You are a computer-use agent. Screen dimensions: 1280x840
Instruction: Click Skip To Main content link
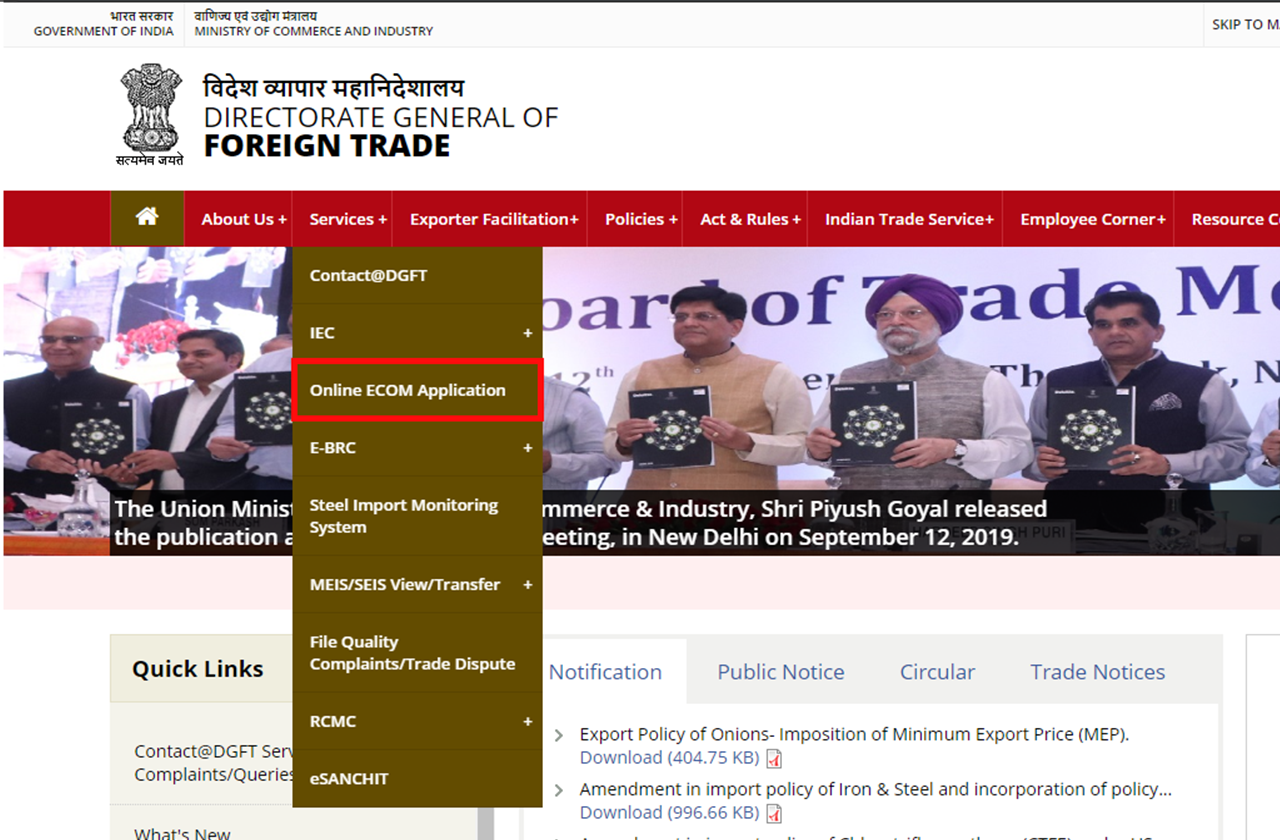coord(1246,24)
